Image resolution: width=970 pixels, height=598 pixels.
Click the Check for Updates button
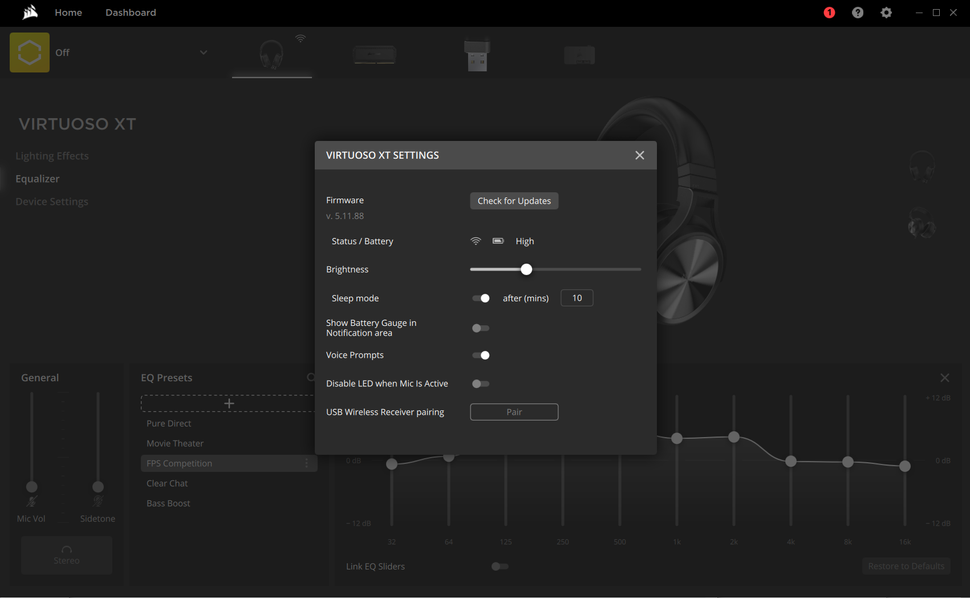pyautogui.click(x=514, y=200)
